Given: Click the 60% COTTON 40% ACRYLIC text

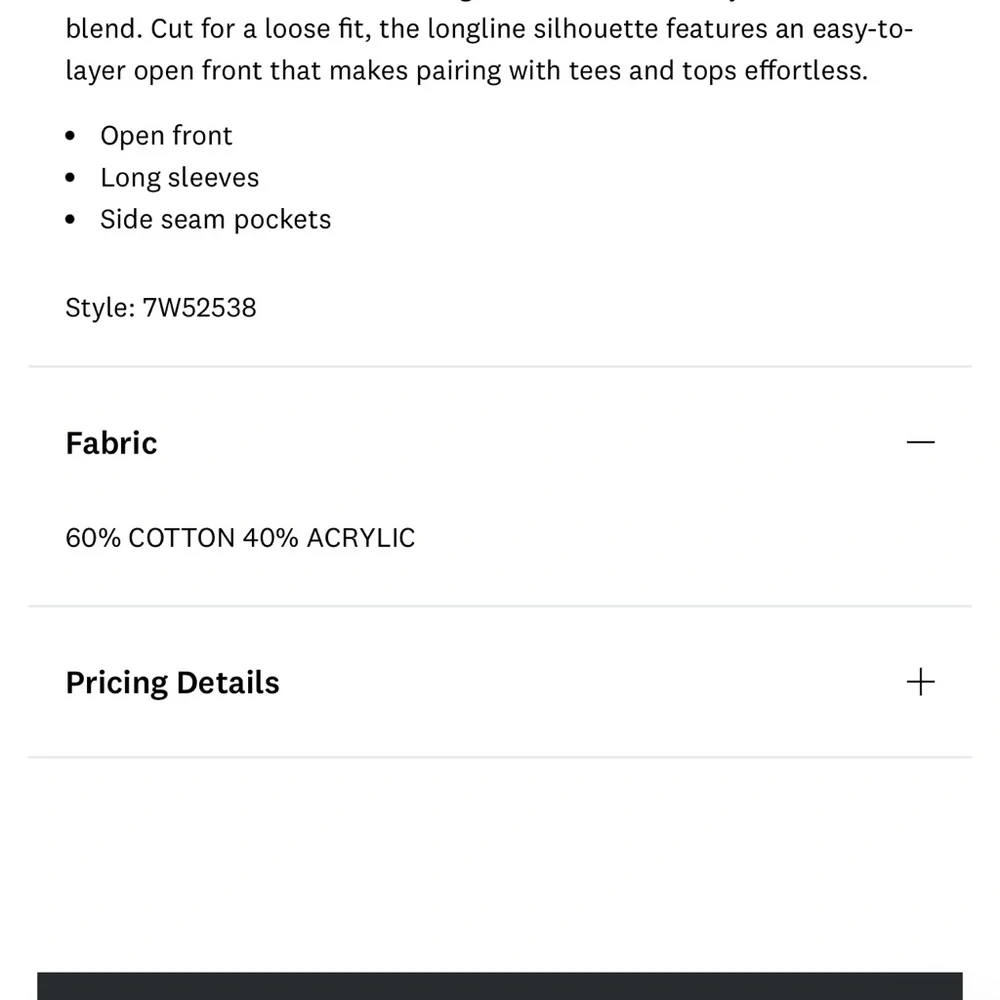Looking at the screenshot, I should point(240,538).
